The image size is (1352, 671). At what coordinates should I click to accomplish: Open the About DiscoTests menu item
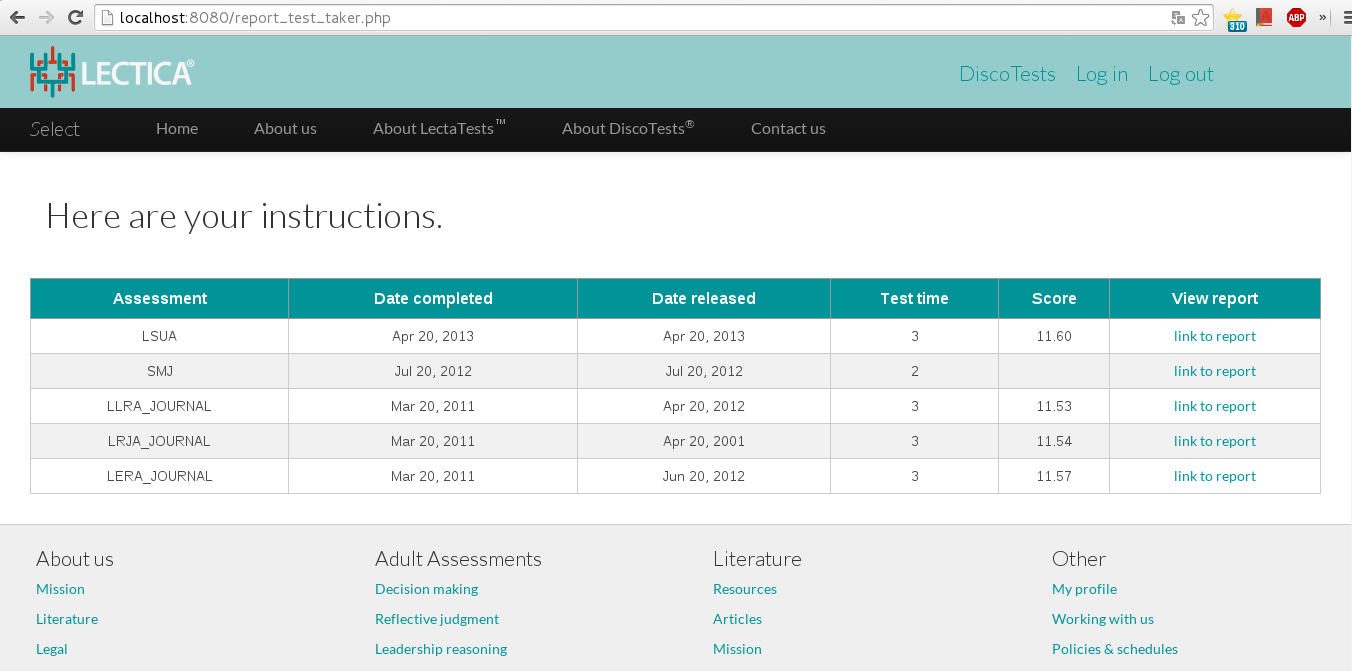[x=628, y=128]
